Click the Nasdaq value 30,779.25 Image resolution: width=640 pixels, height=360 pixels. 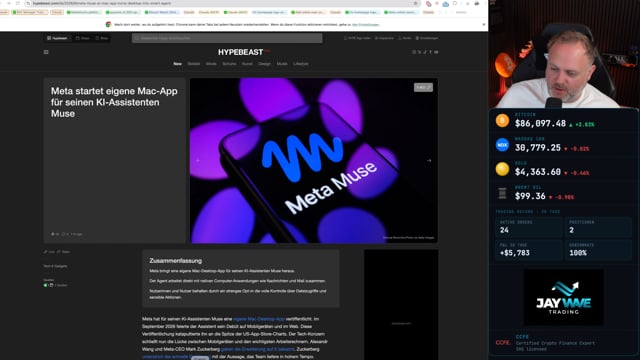[x=538, y=148]
